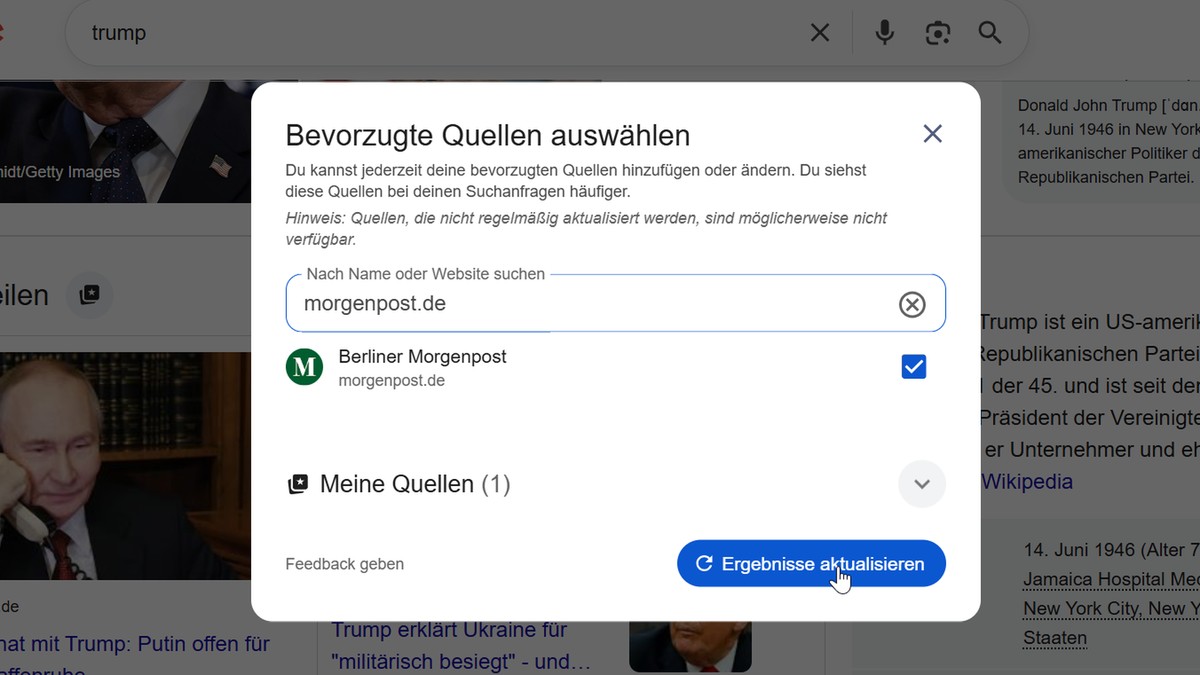Clear the morgenpost.de source search field
The width and height of the screenshot is (1200, 675).
point(912,304)
